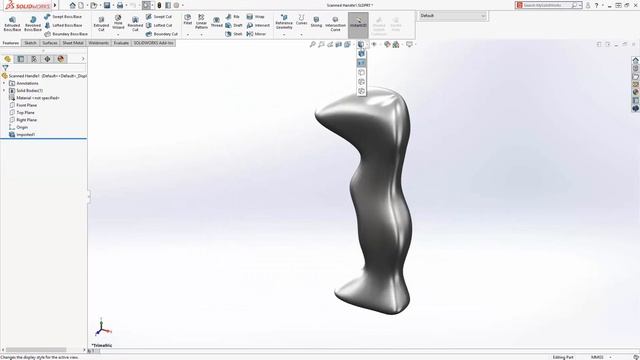Image resolution: width=640 pixels, height=360 pixels.
Task: Select the Draft tool
Action: click(x=234, y=25)
